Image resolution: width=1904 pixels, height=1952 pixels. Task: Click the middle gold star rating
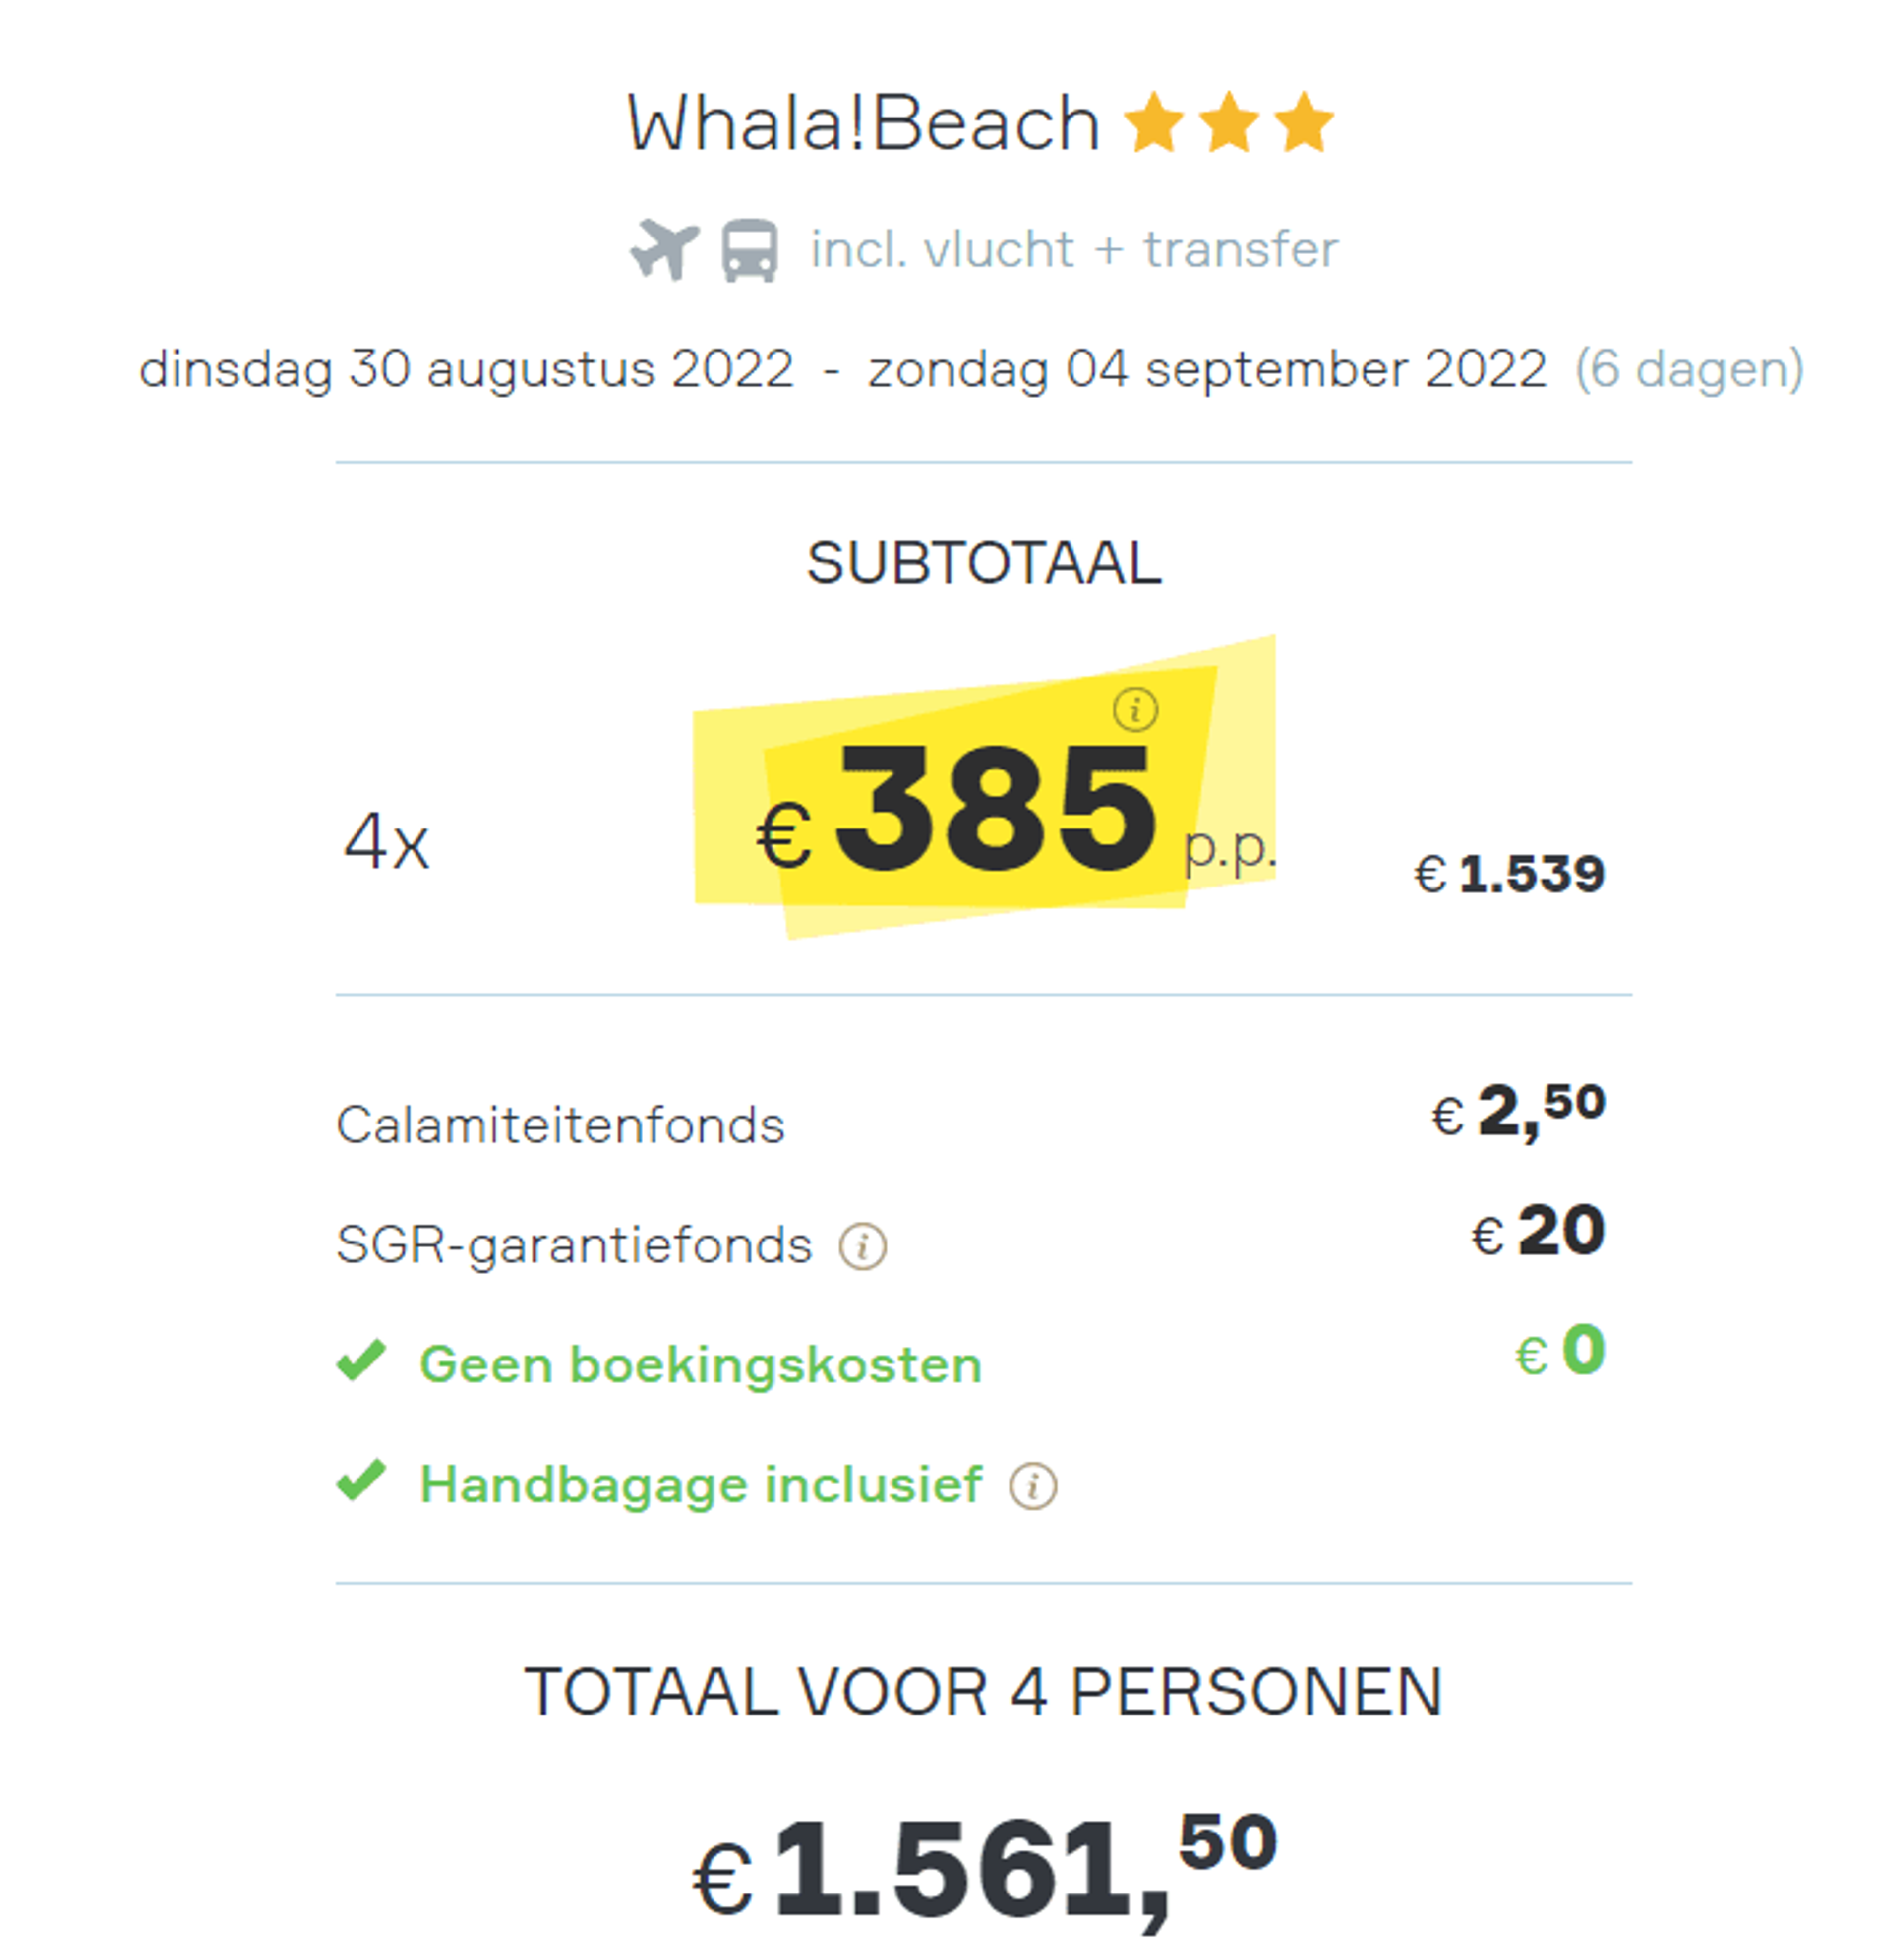click(1228, 123)
